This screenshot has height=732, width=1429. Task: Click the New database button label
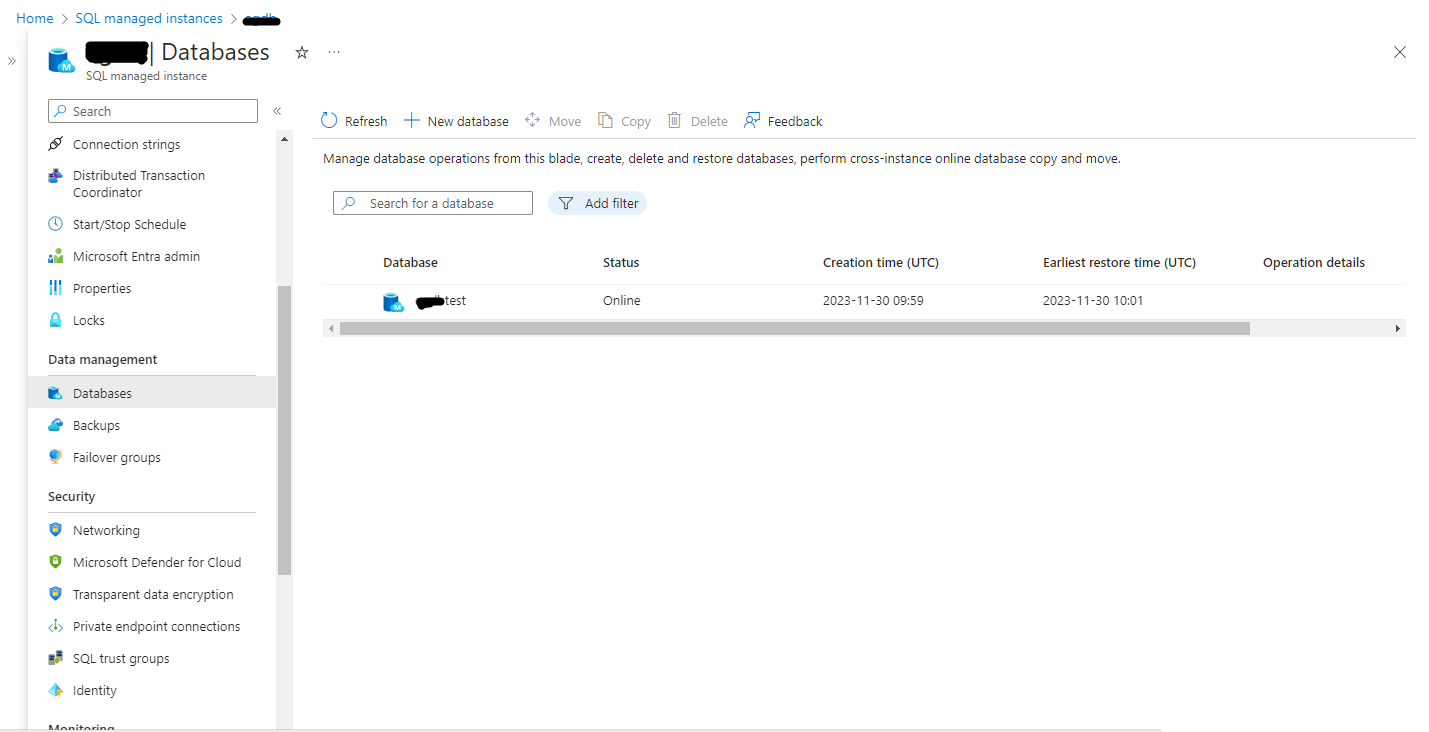468,121
